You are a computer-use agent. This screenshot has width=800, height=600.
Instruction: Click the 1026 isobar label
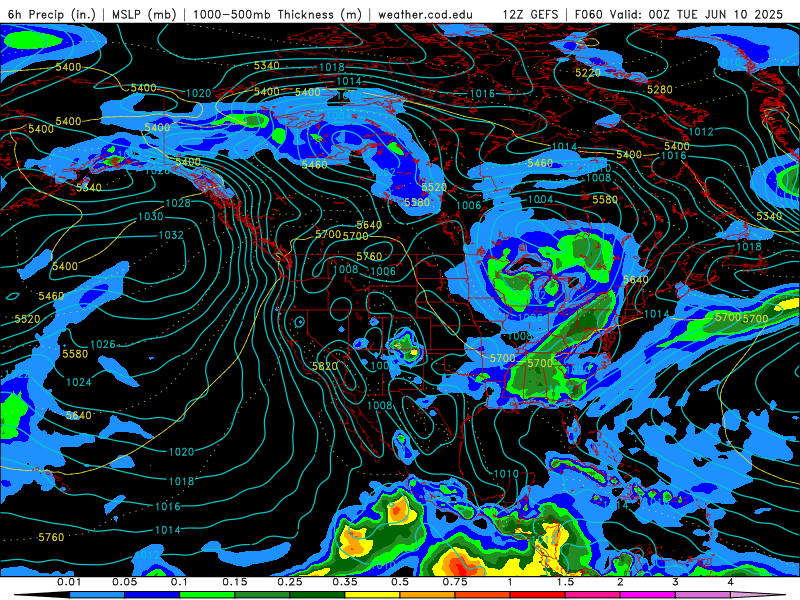(x=103, y=344)
